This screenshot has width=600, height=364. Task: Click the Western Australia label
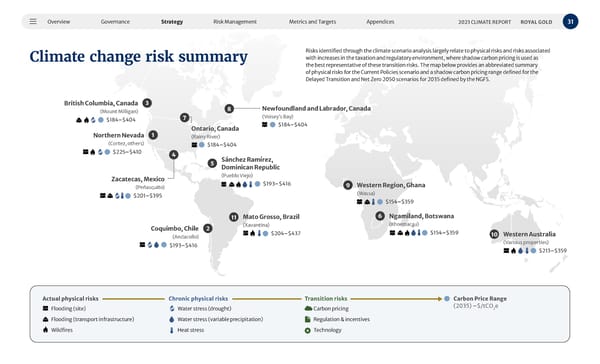(530, 234)
